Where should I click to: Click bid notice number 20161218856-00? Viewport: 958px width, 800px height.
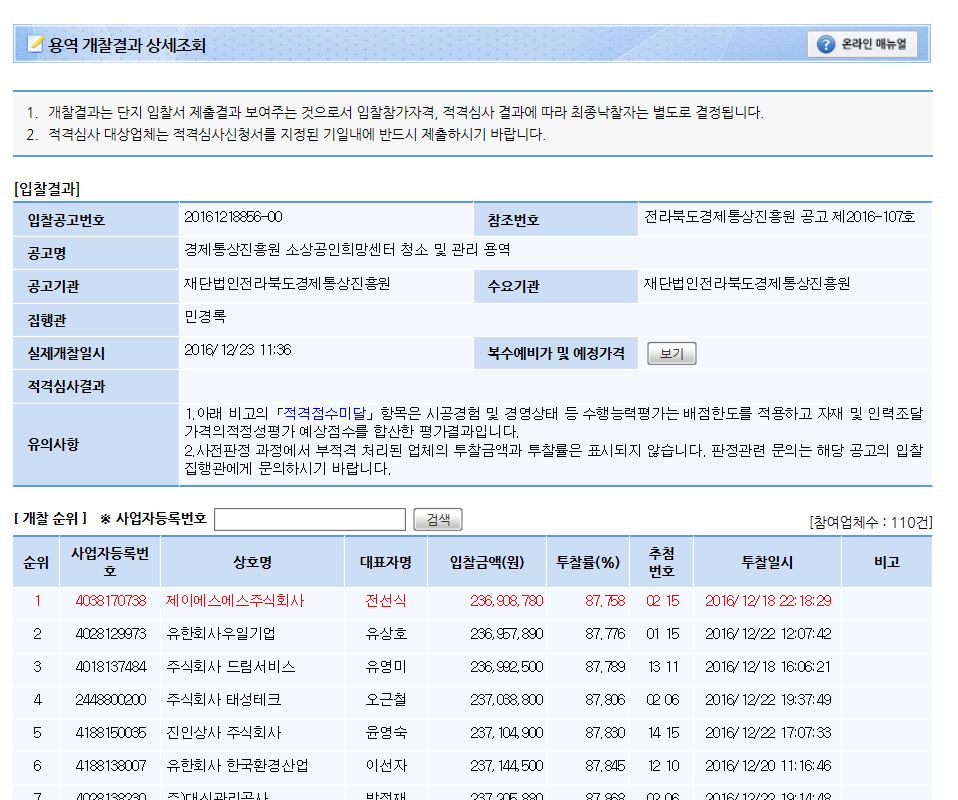coord(233,217)
